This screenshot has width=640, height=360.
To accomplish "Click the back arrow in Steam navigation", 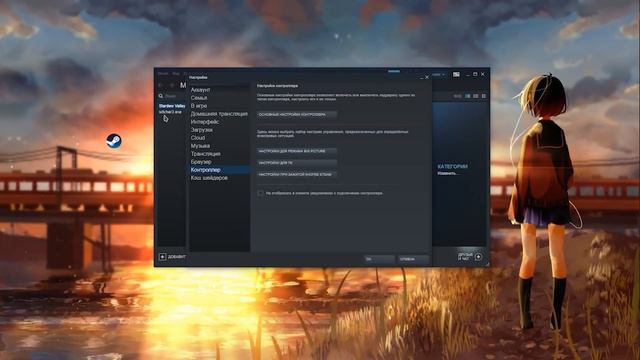I will 161,85.
